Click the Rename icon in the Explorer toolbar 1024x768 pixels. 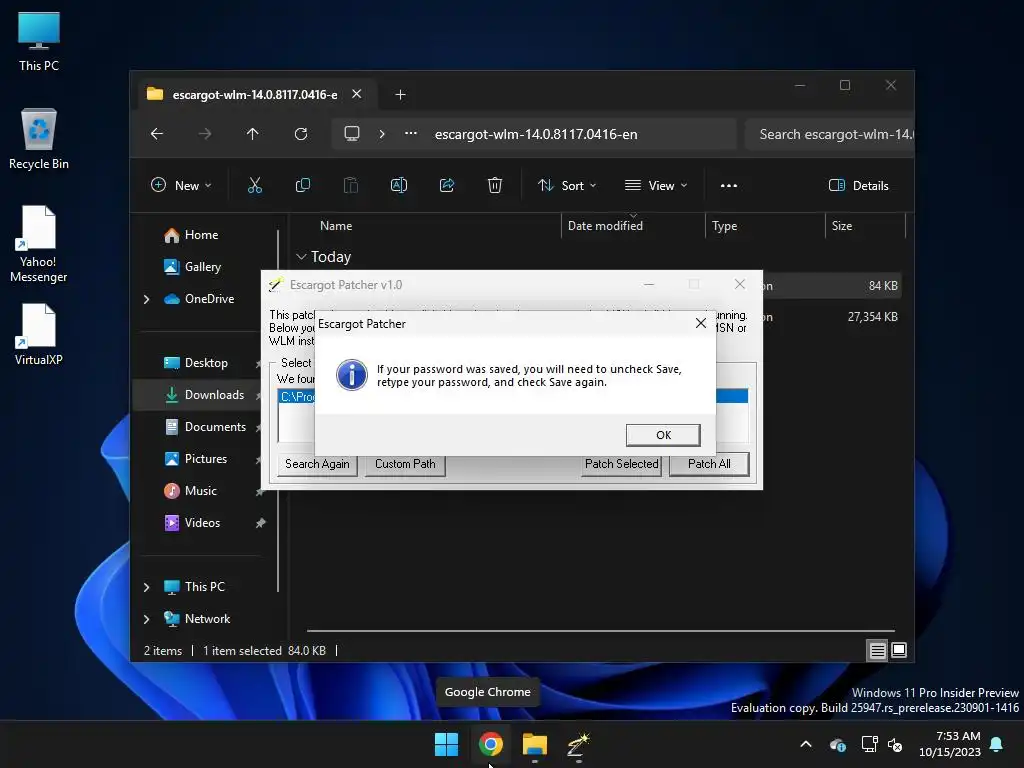pos(399,185)
